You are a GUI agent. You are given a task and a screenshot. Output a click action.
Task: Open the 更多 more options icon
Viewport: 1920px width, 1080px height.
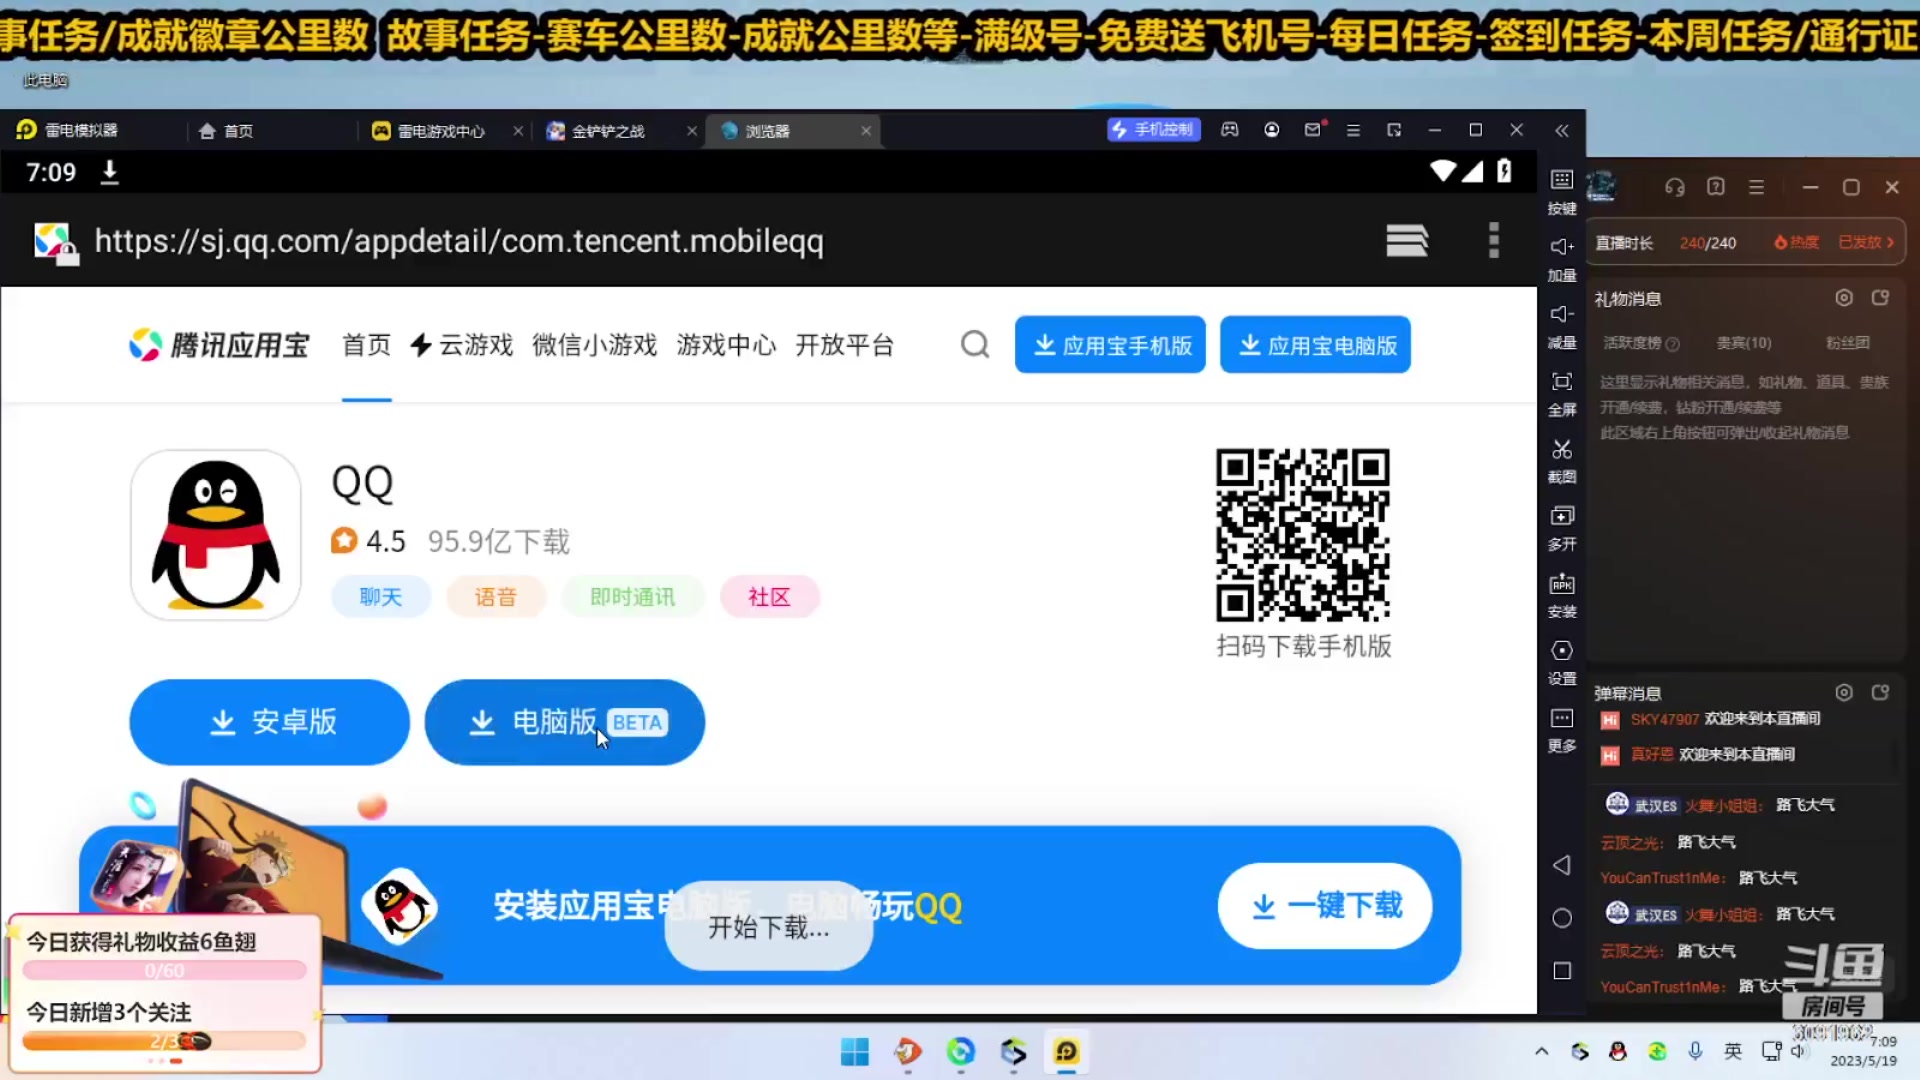[x=1562, y=718]
